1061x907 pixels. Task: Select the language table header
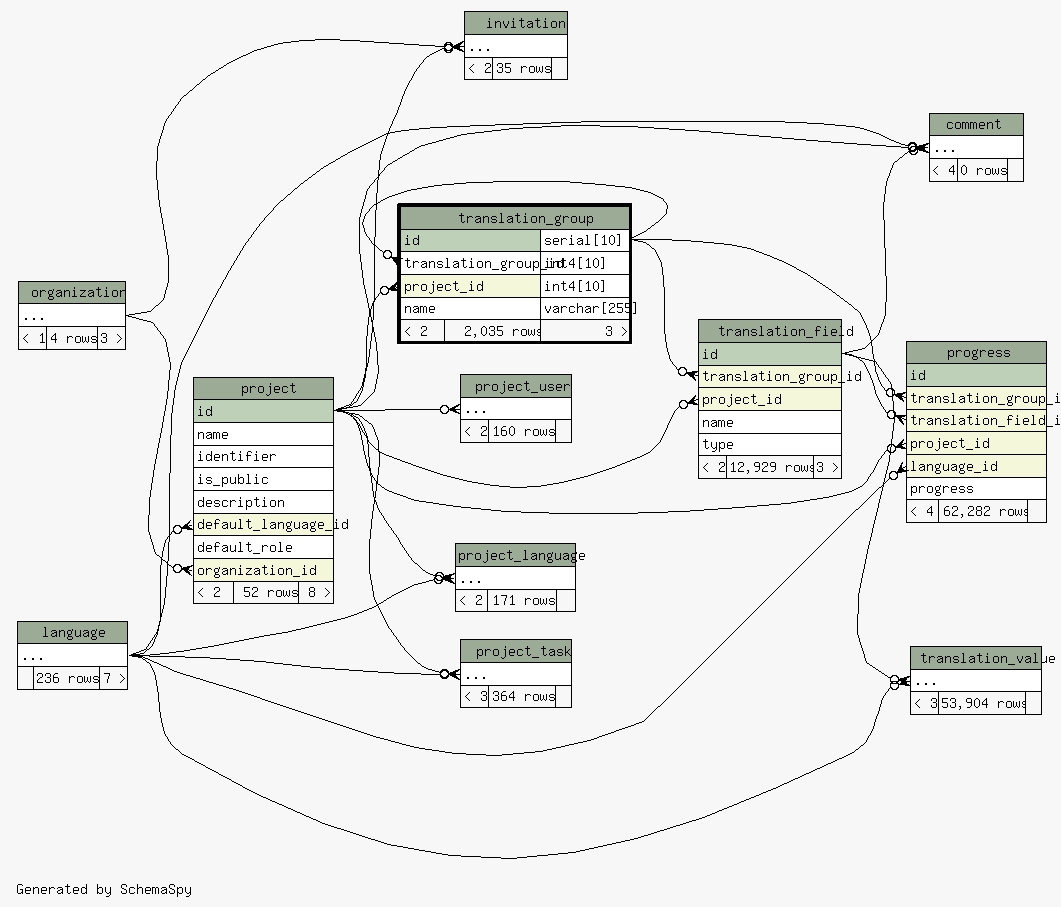coord(72,632)
